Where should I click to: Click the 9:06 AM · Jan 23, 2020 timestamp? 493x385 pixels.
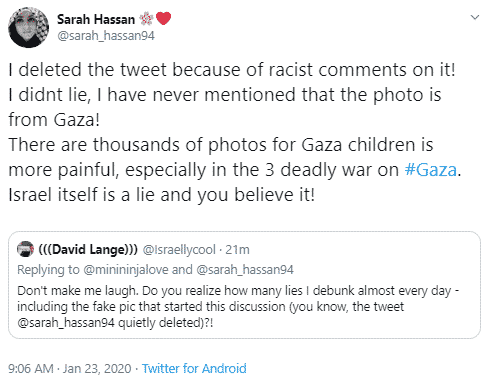click(x=70, y=369)
